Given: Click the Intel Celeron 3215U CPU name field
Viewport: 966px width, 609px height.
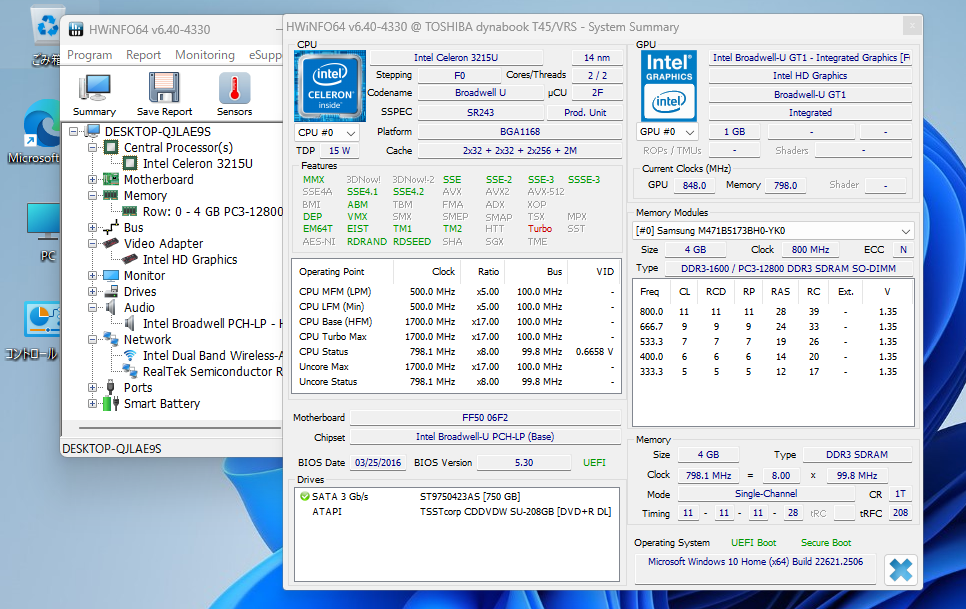Looking at the screenshot, I should coord(456,58).
